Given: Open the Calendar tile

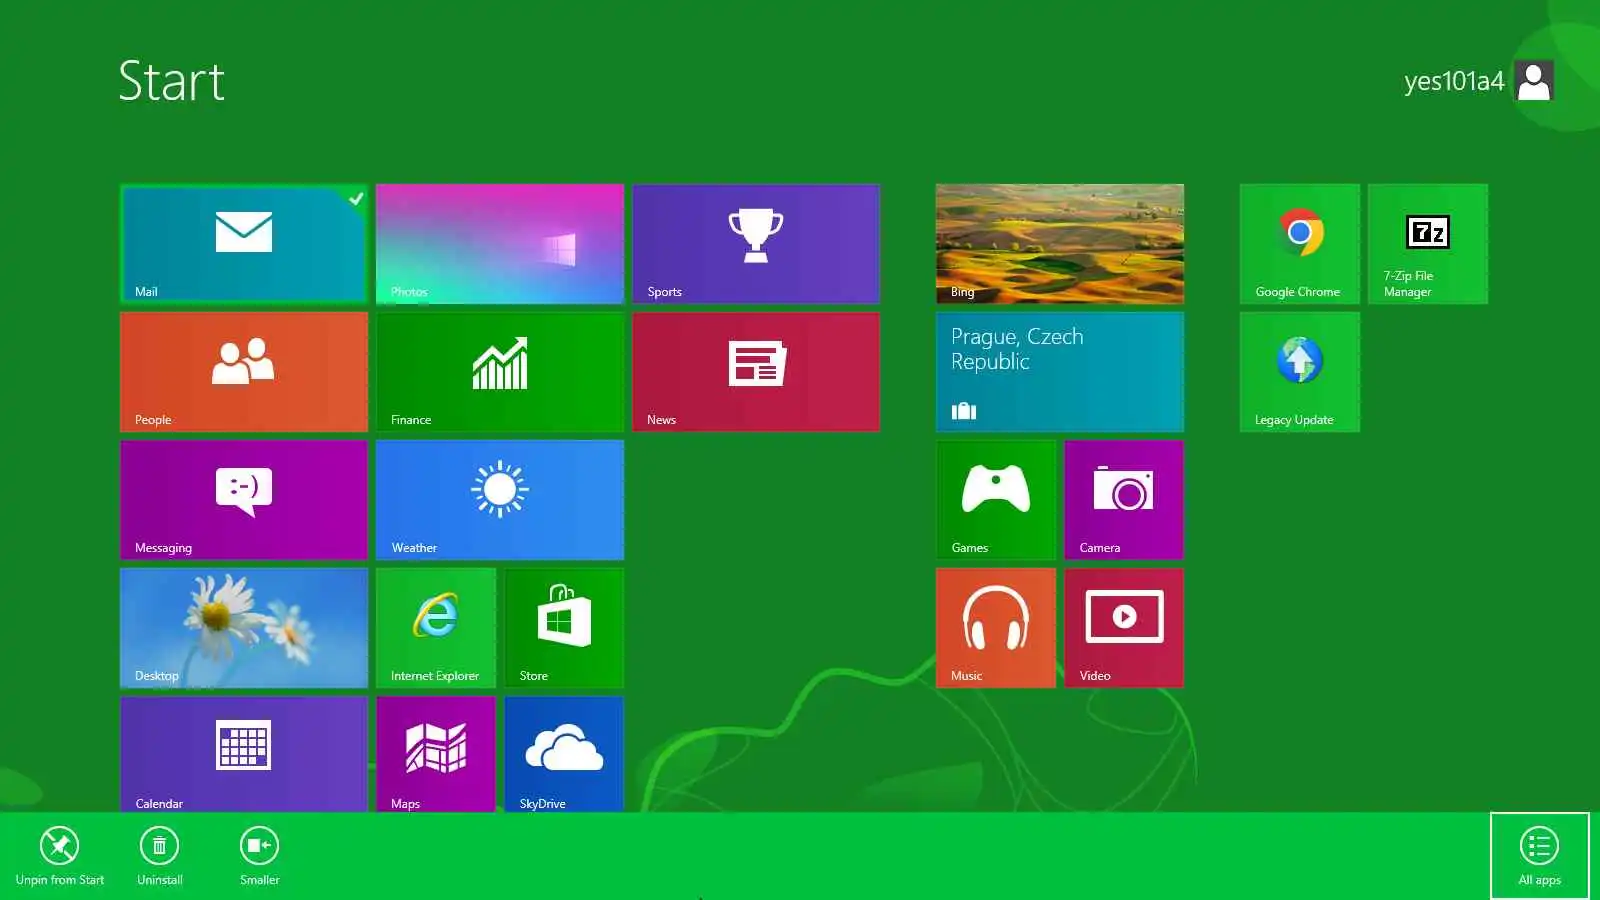Looking at the screenshot, I should 244,754.
